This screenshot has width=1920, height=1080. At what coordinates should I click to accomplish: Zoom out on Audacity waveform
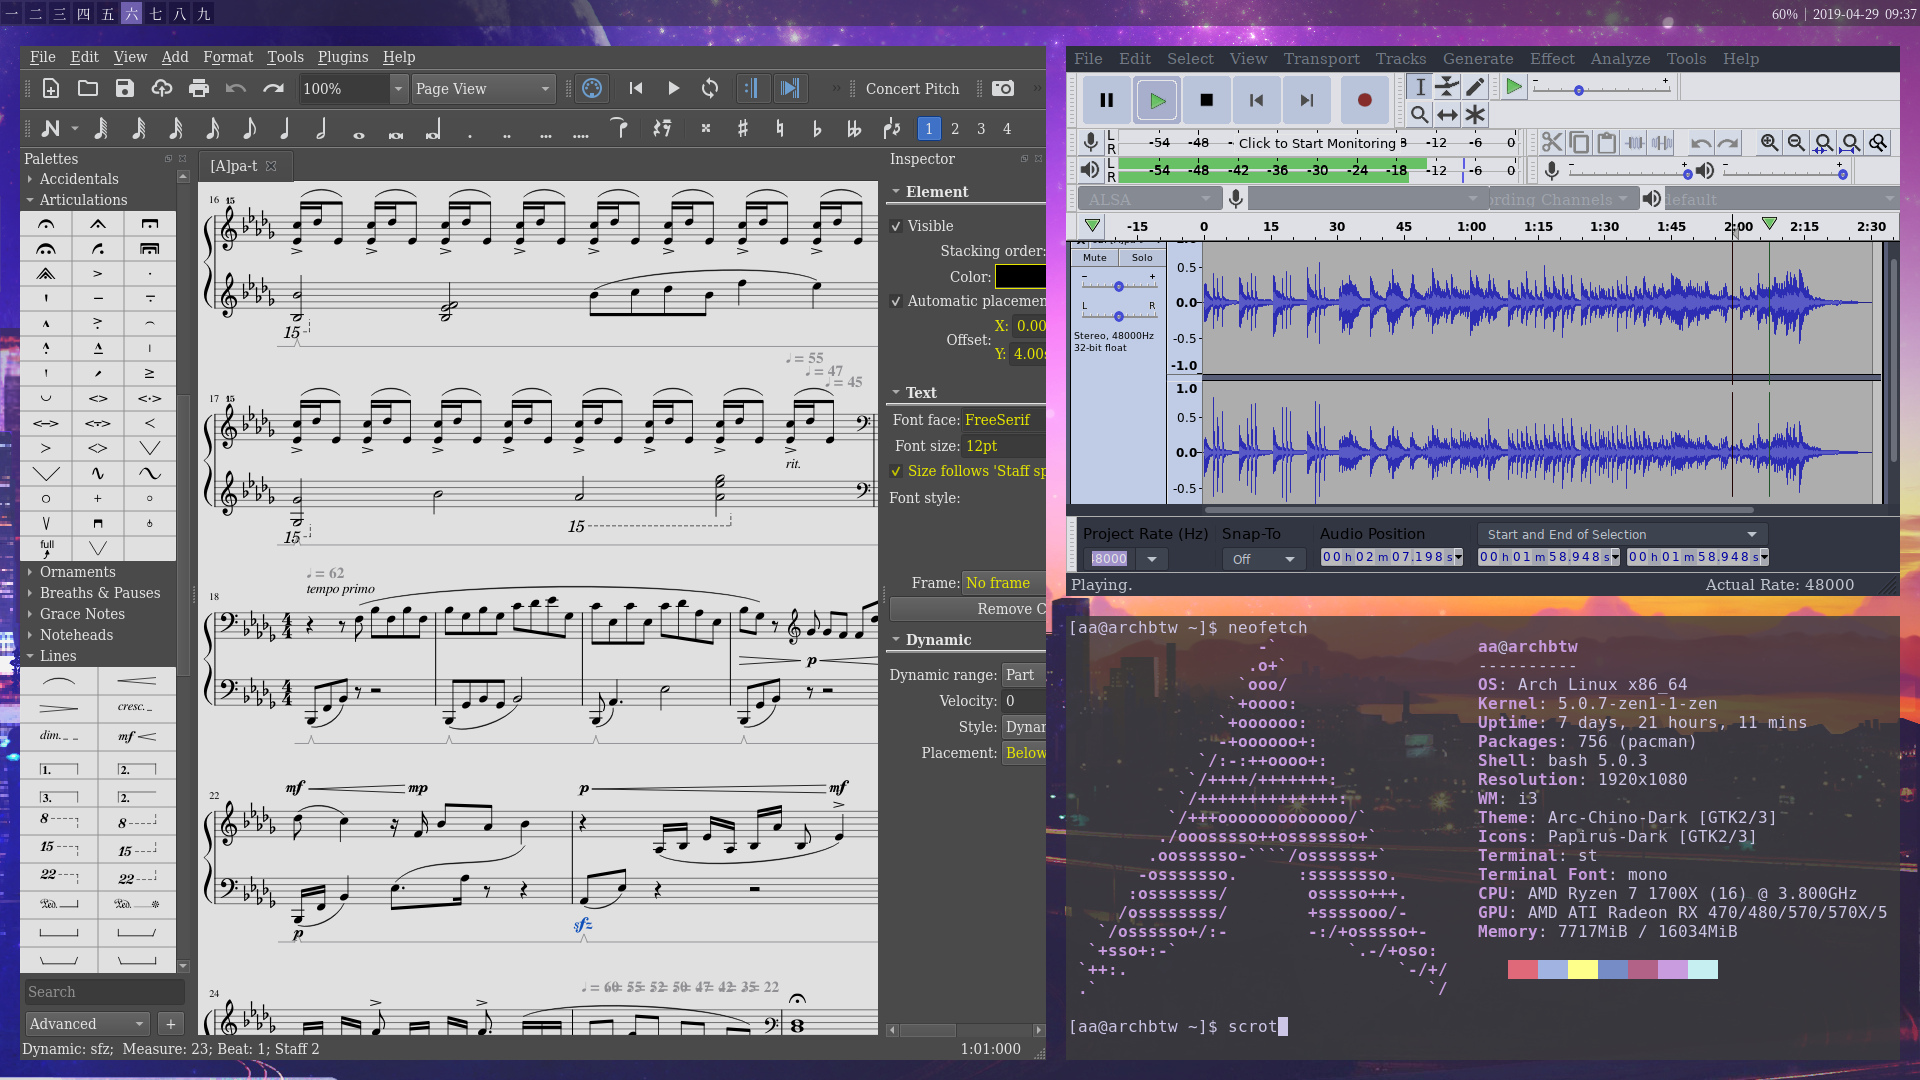click(x=1796, y=143)
